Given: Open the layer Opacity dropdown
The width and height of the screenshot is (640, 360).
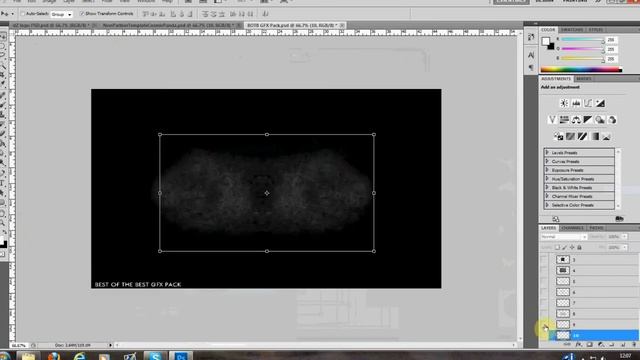Looking at the screenshot, I should (624, 237).
